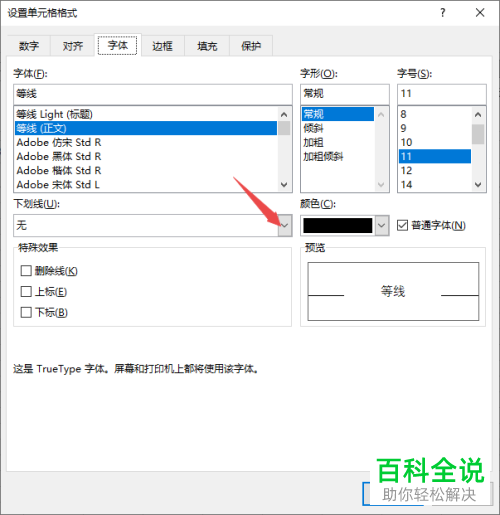Click the 字体 name input field
500x515 pixels.
(x=153, y=94)
